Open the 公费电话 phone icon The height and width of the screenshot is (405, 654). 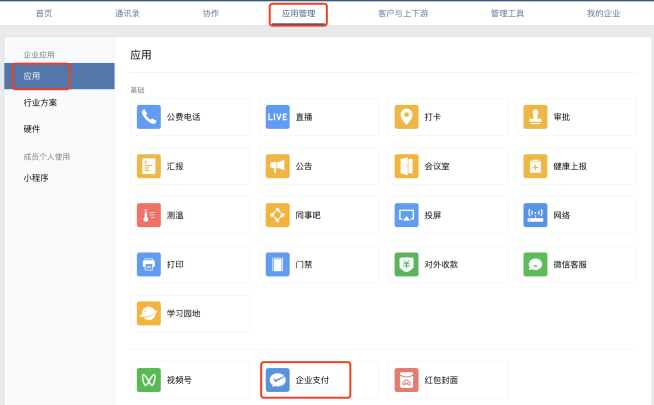[x=148, y=117]
